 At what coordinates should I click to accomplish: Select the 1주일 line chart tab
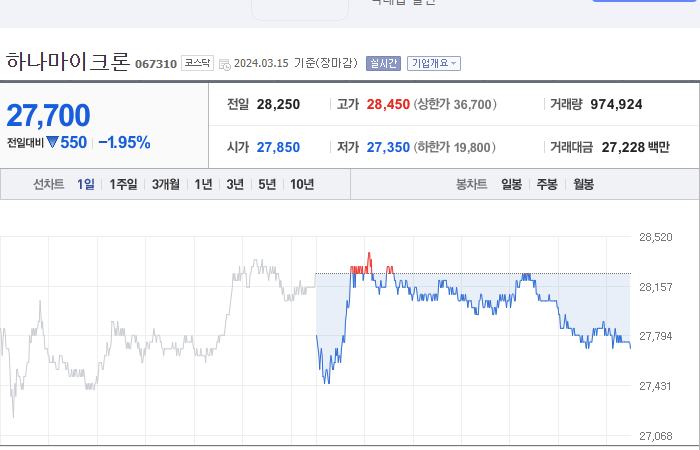click(x=123, y=184)
